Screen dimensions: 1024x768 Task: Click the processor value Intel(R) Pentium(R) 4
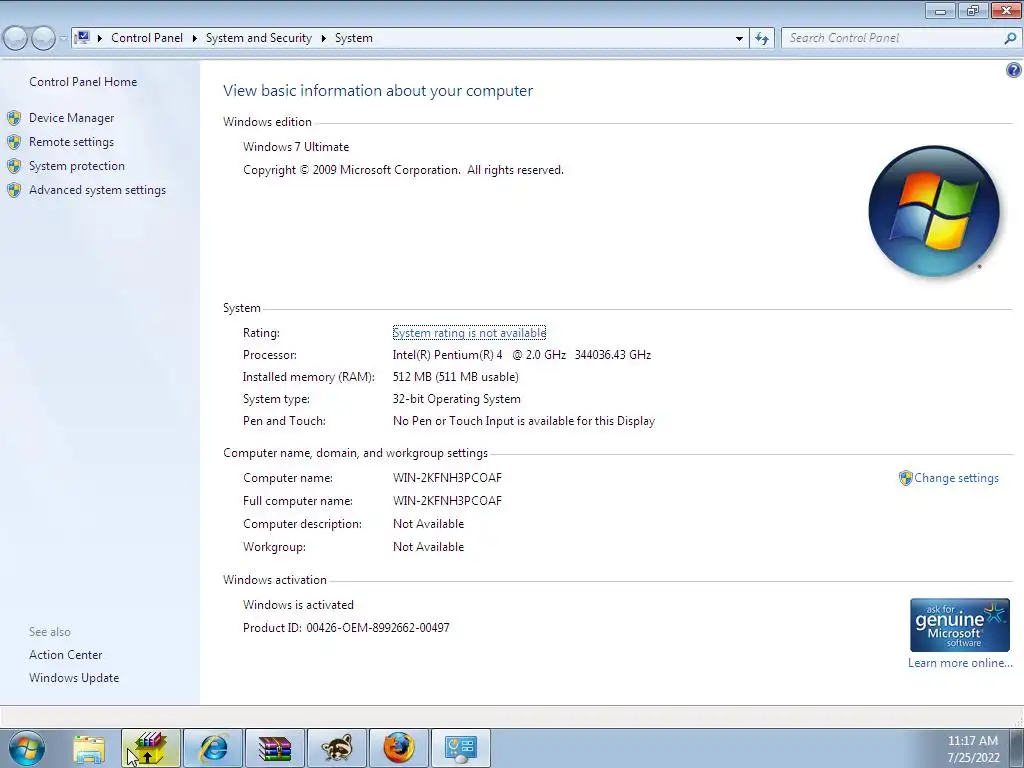coord(447,355)
